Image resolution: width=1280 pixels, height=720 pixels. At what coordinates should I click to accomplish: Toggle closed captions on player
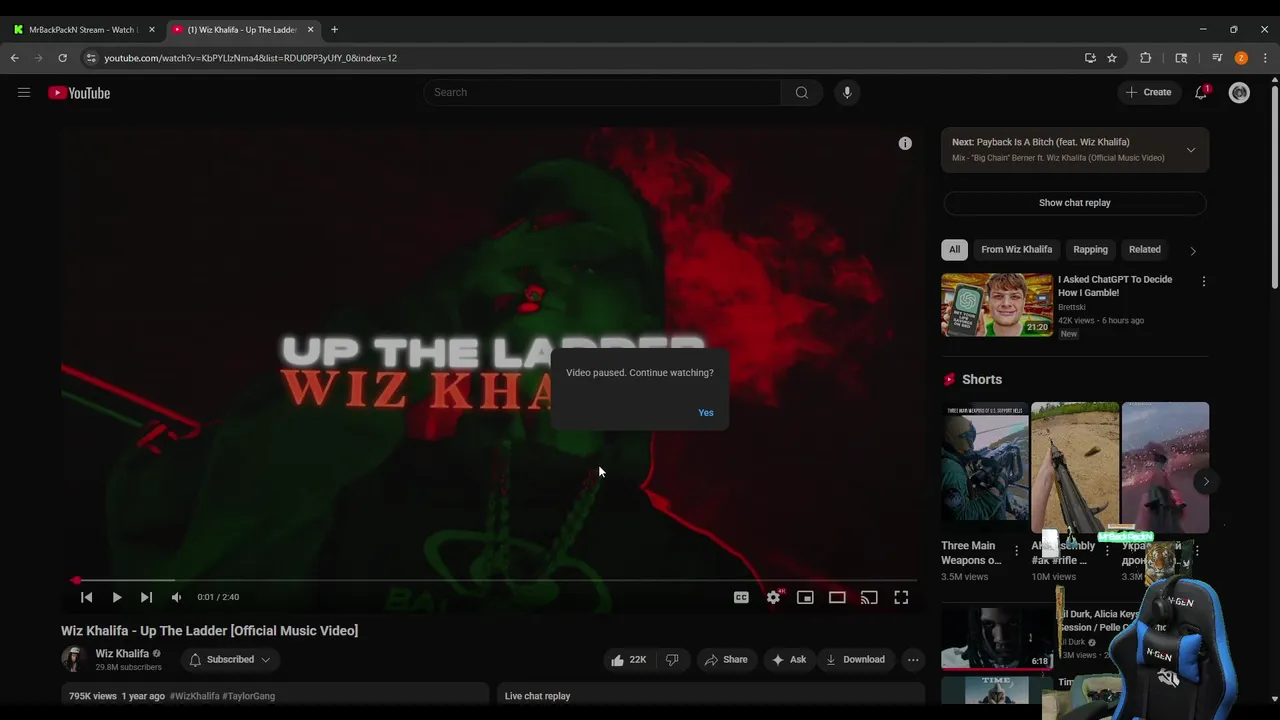pyautogui.click(x=741, y=597)
